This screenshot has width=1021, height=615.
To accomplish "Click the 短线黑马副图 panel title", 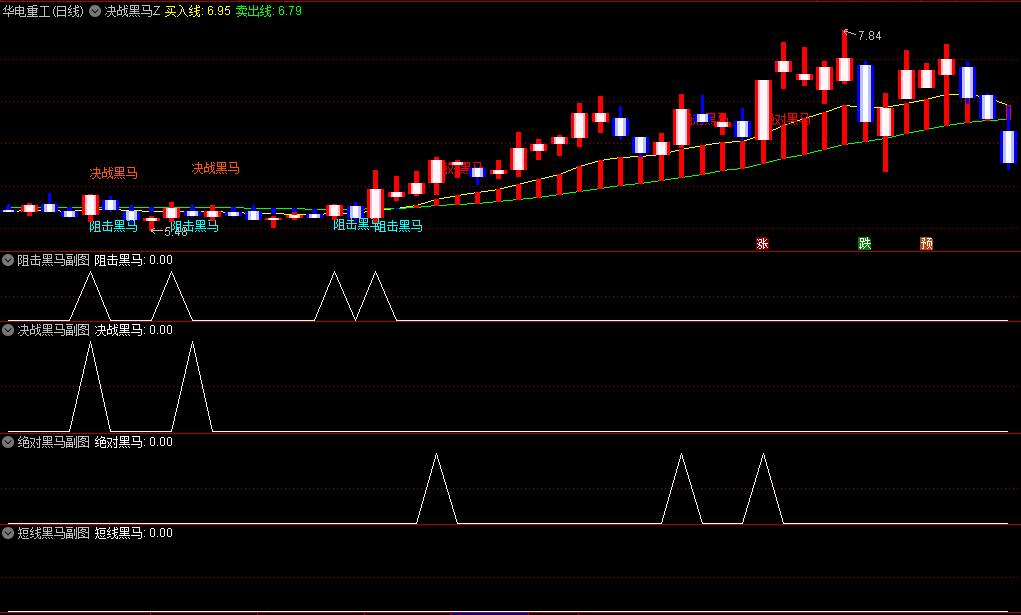I will 53,533.
